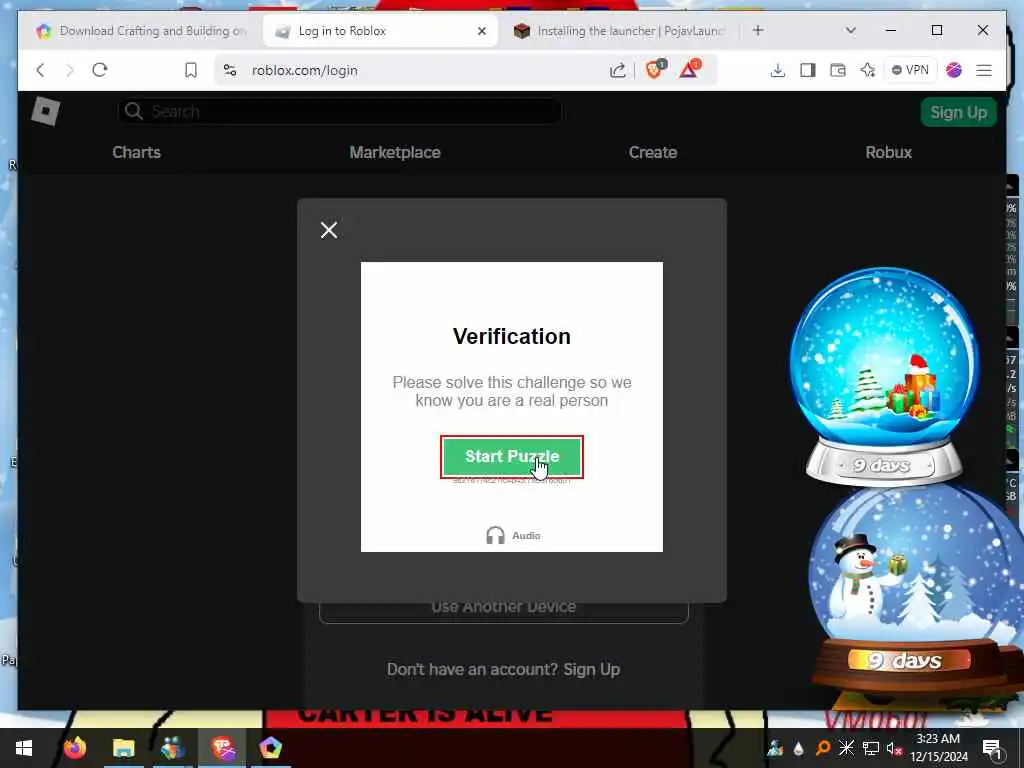Open the notification center icon
Image resolution: width=1024 pixels, height=768 pixels.
[992, 748]
